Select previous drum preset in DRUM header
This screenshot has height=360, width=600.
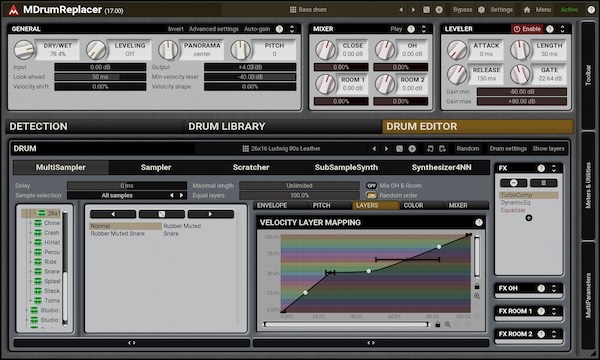(374, 148)
